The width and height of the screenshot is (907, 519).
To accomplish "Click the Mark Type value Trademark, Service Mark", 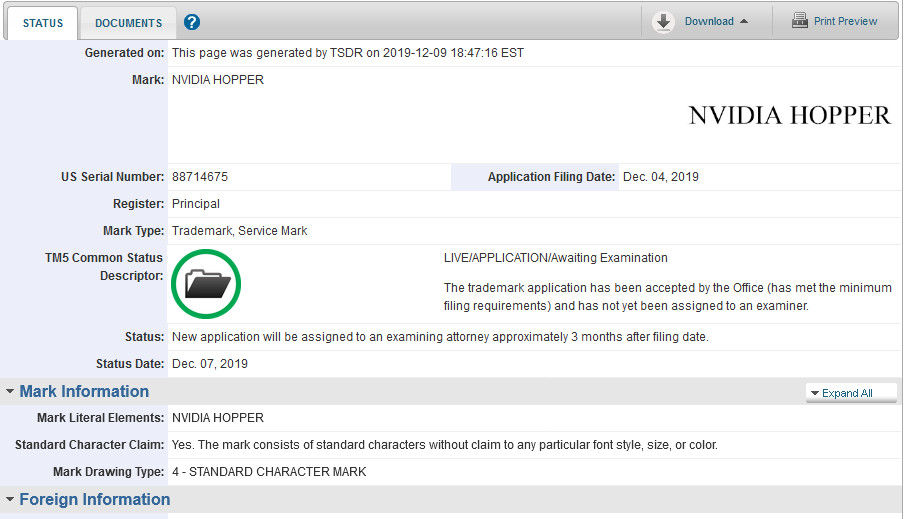I will (239, 231).
